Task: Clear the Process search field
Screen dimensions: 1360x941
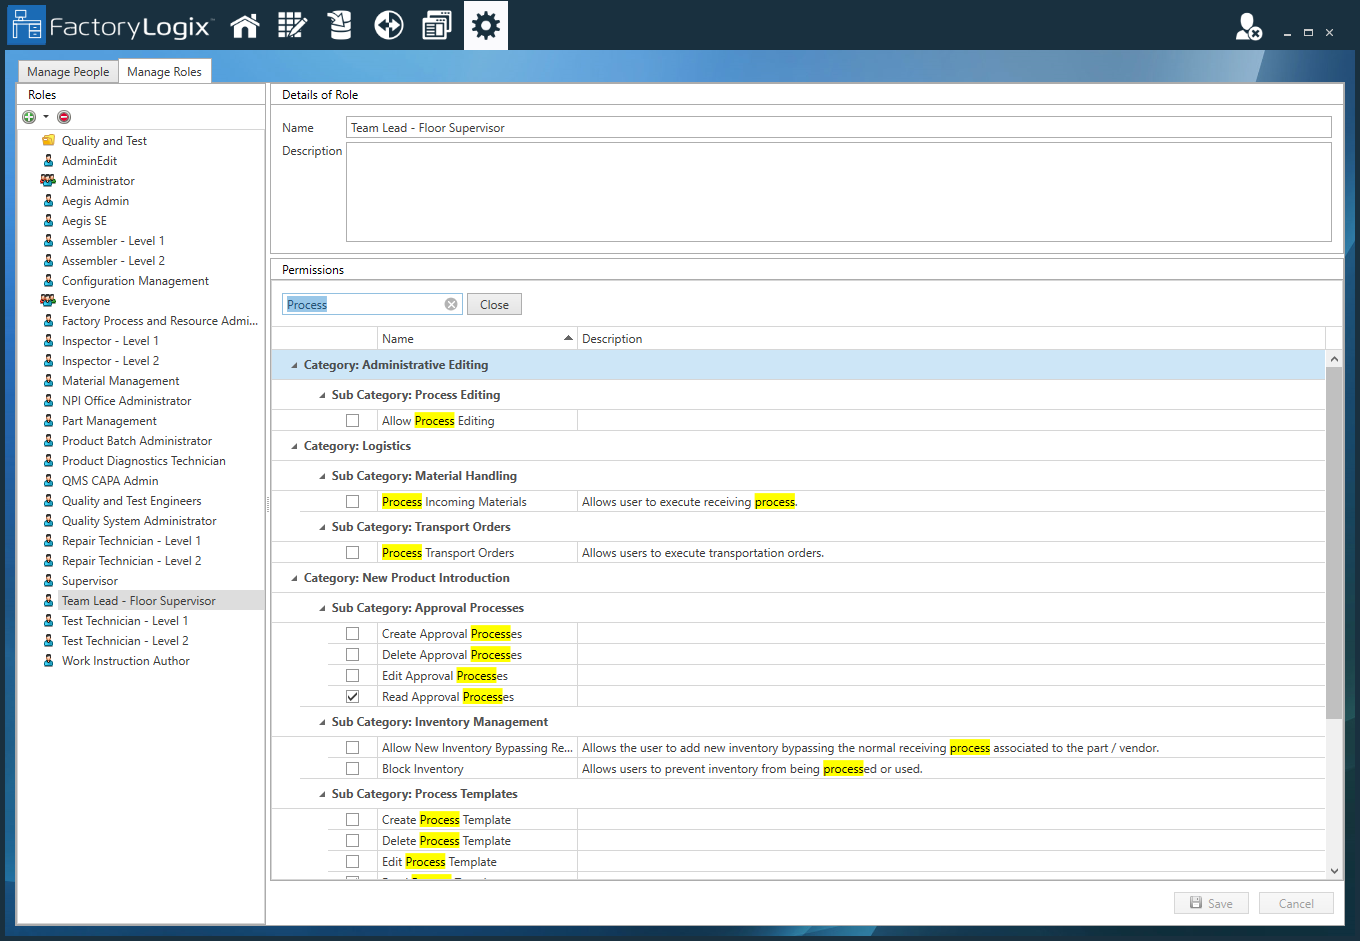Action: tap(451, 304)
